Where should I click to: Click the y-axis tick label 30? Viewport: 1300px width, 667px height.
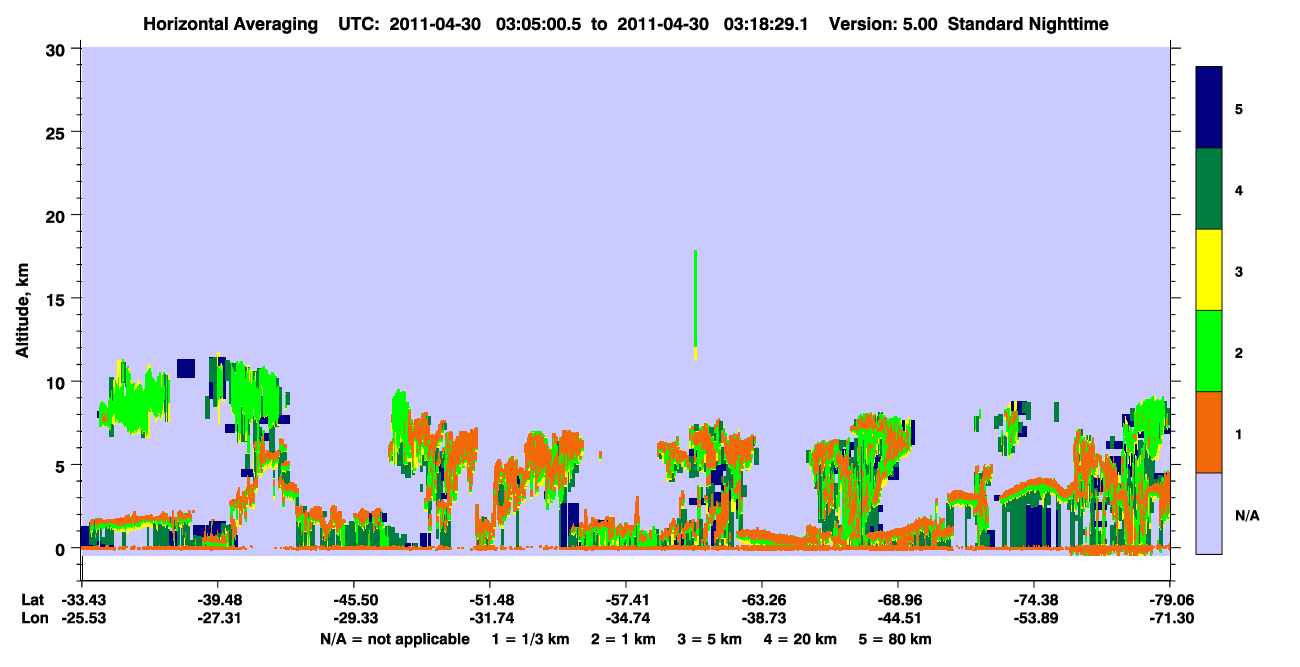click(57, 49)
